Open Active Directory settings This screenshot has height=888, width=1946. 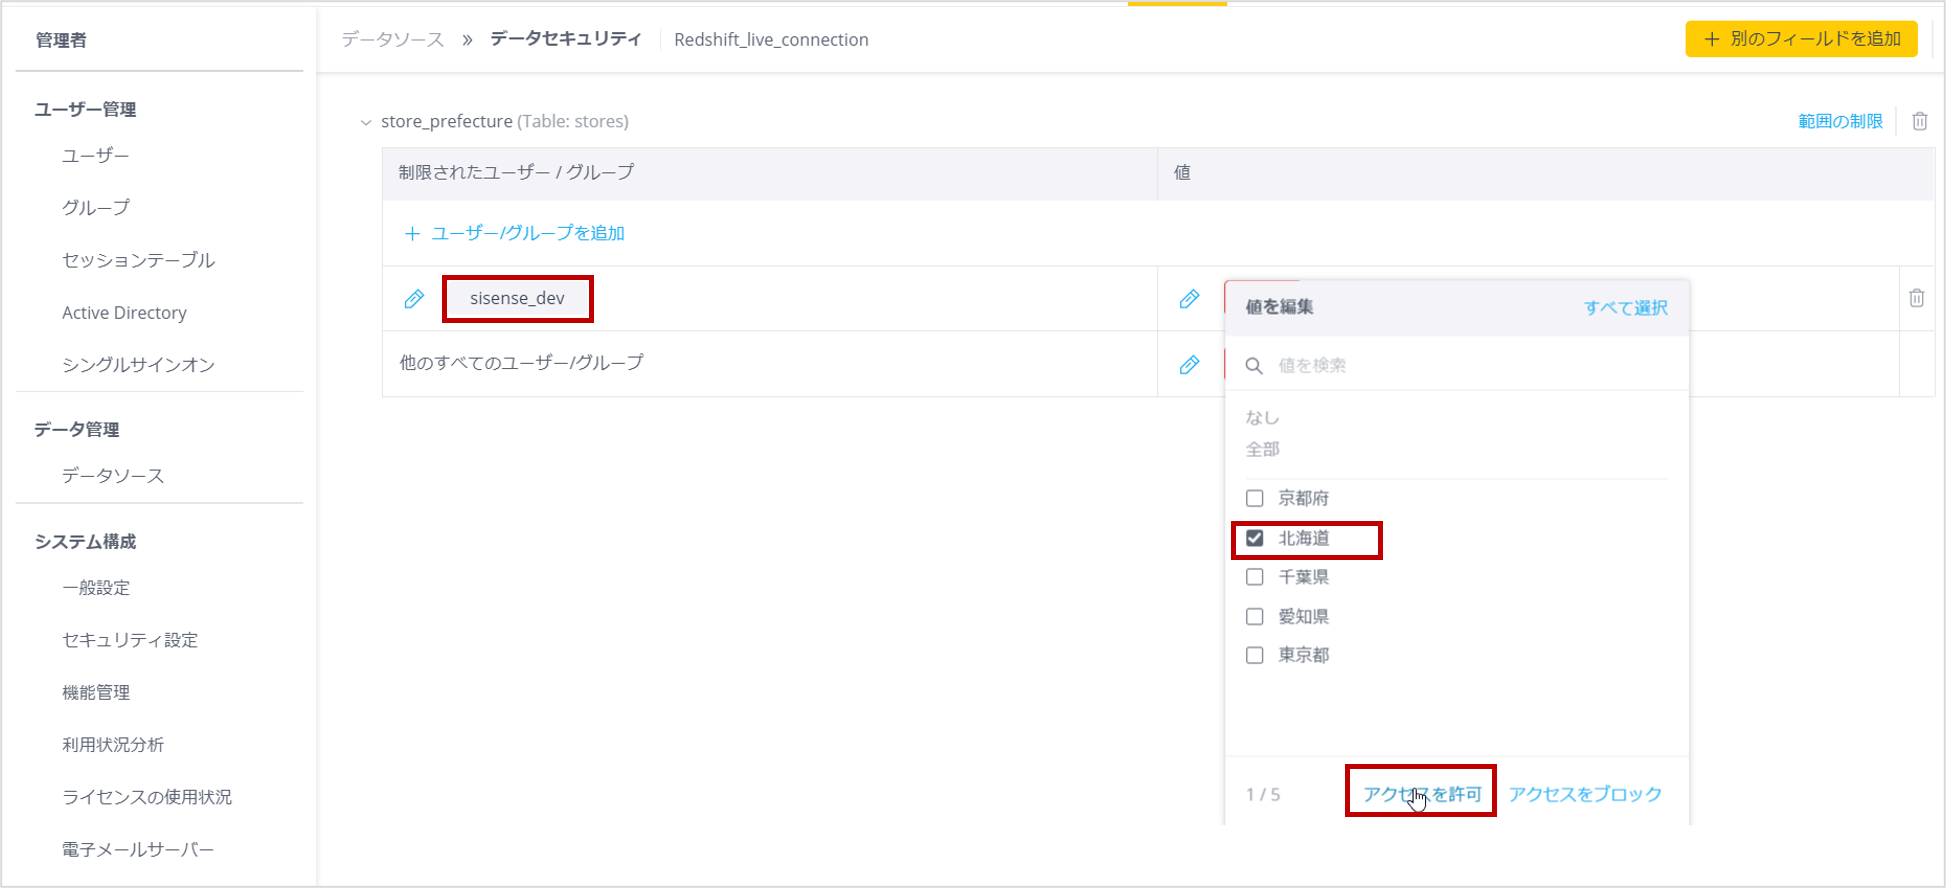[x=124, y=313]
